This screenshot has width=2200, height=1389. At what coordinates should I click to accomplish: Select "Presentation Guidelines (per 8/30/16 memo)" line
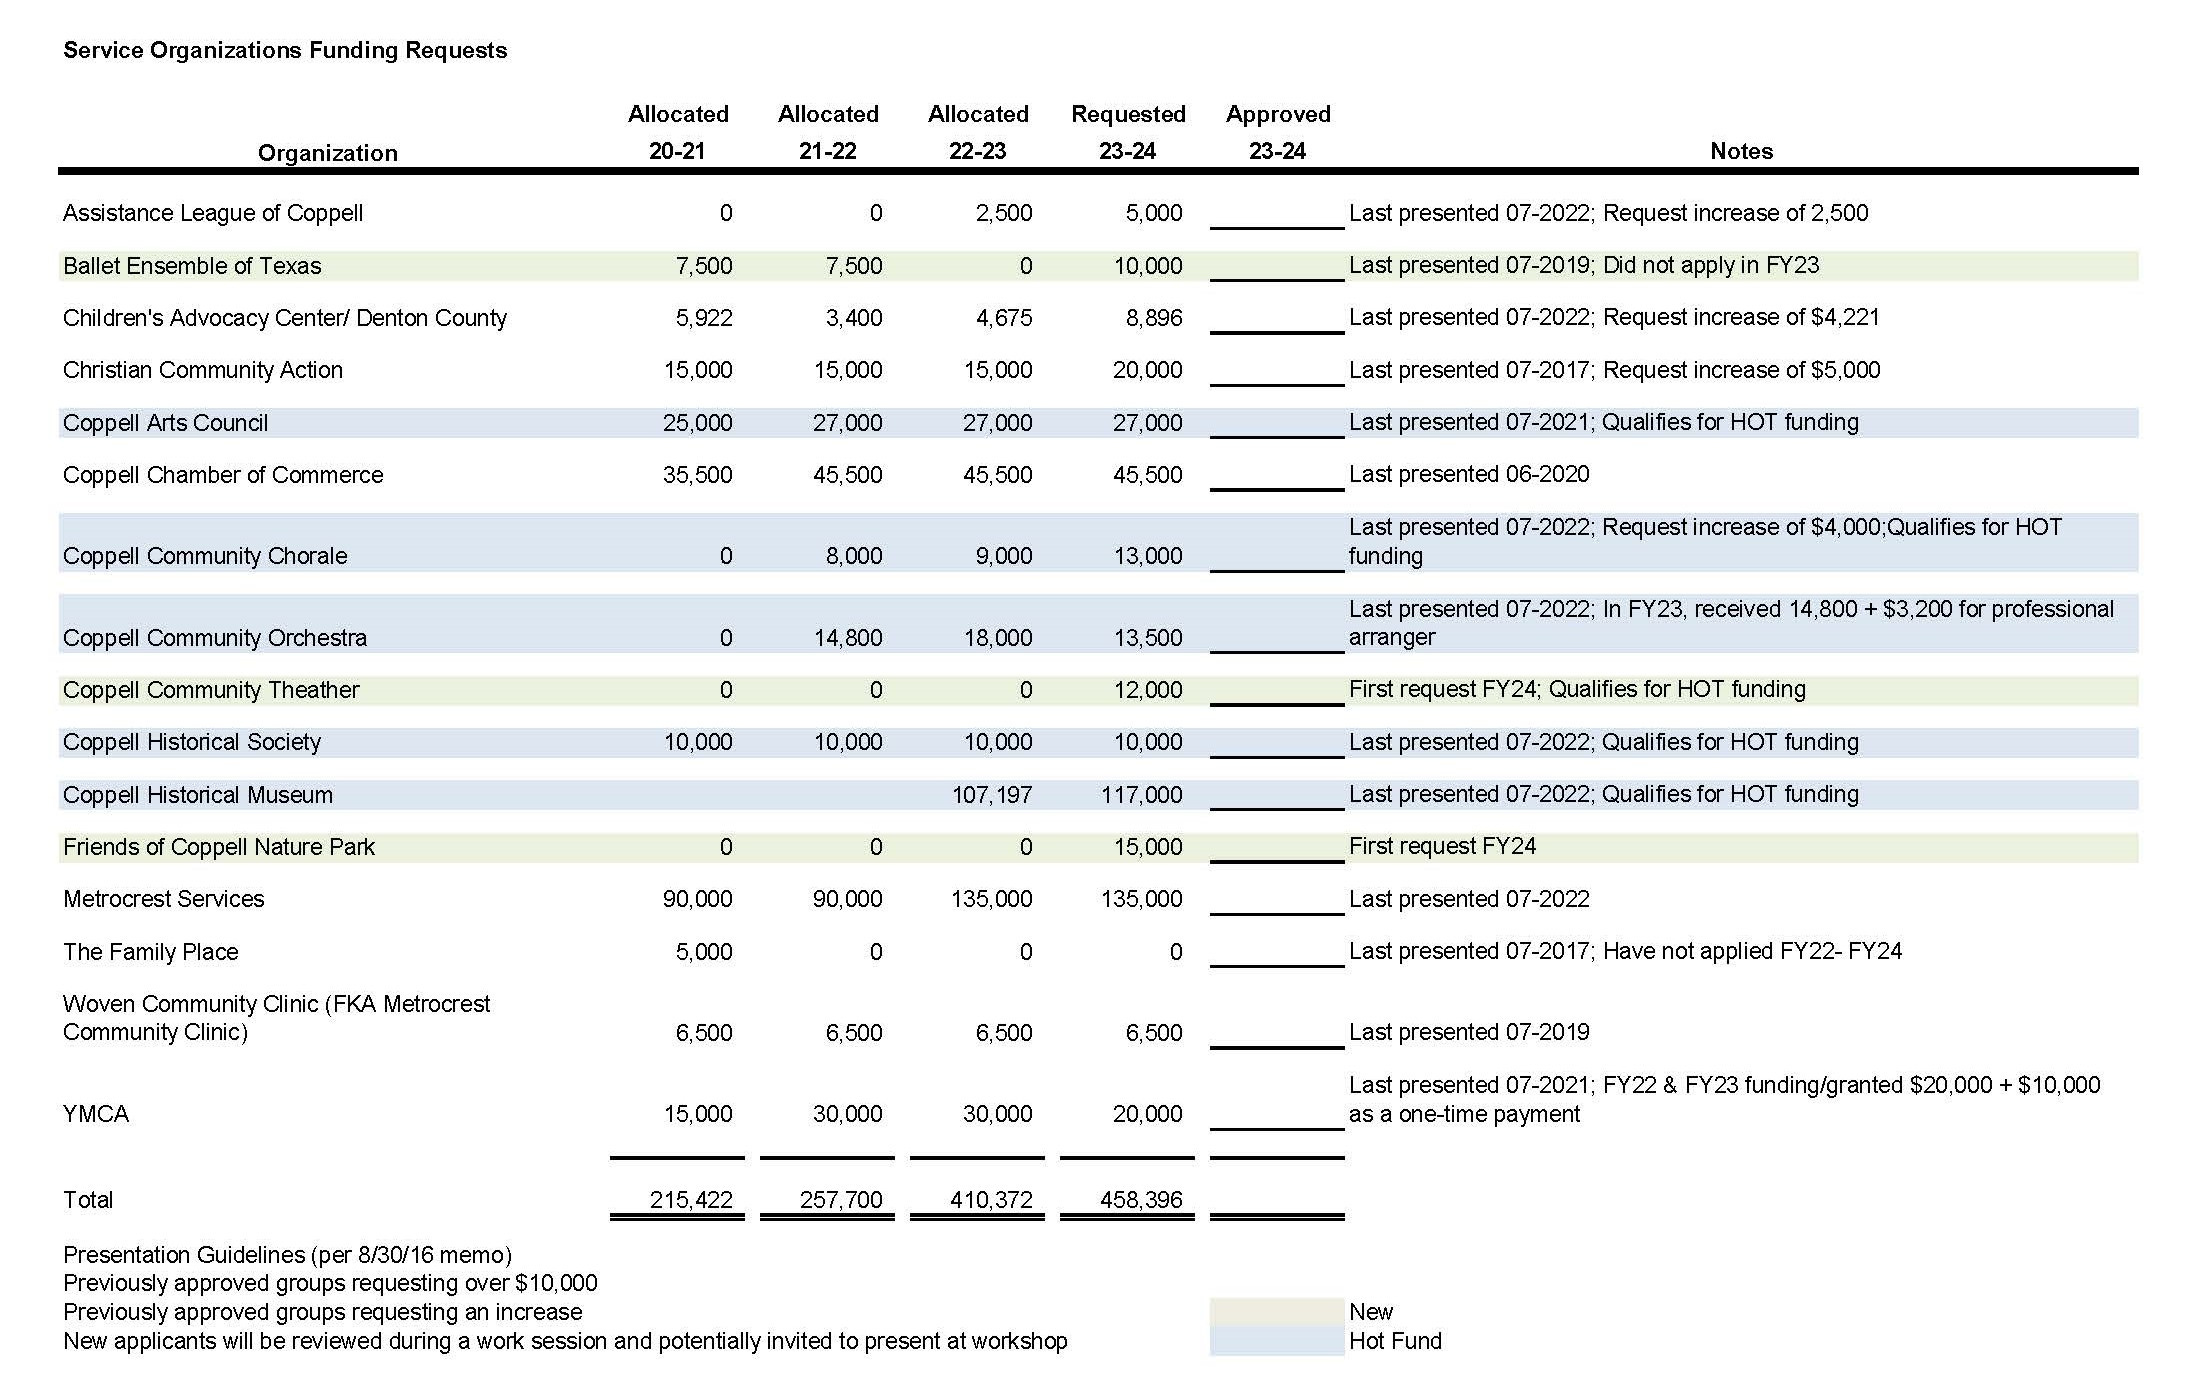click(287, 1255)
